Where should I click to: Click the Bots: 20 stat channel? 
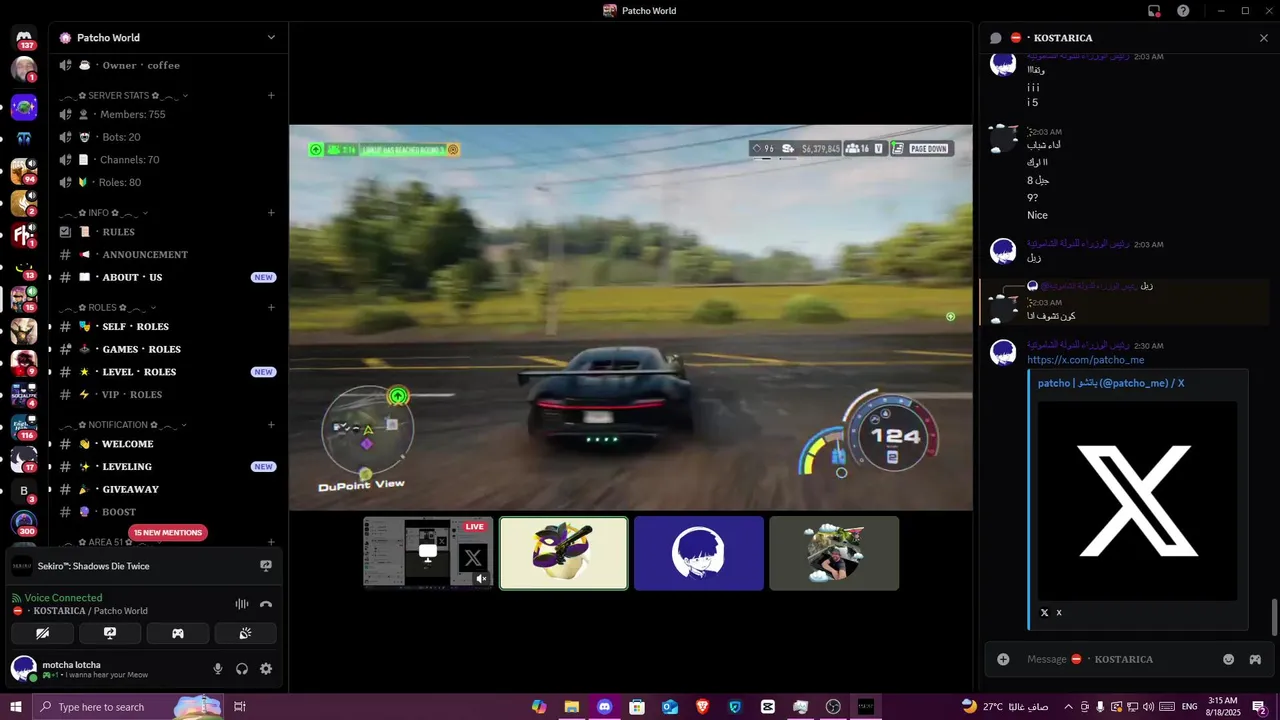coord(166,137)
